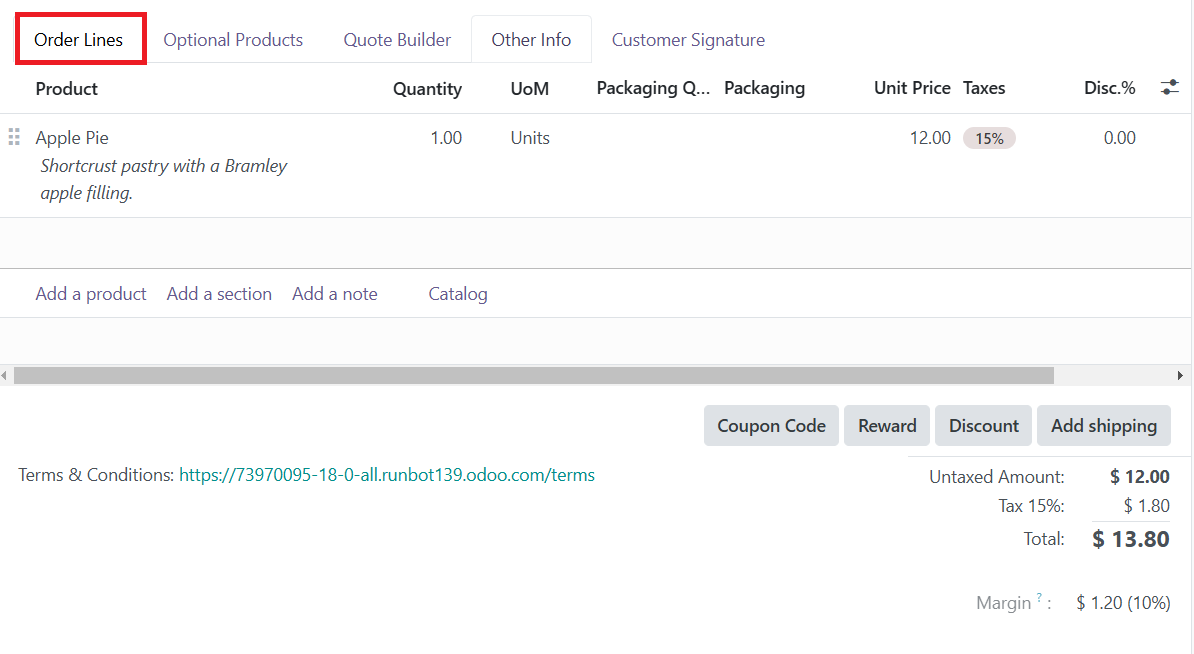
Task: Open the Terms & Conditions URL
Action: click(387, 475)
